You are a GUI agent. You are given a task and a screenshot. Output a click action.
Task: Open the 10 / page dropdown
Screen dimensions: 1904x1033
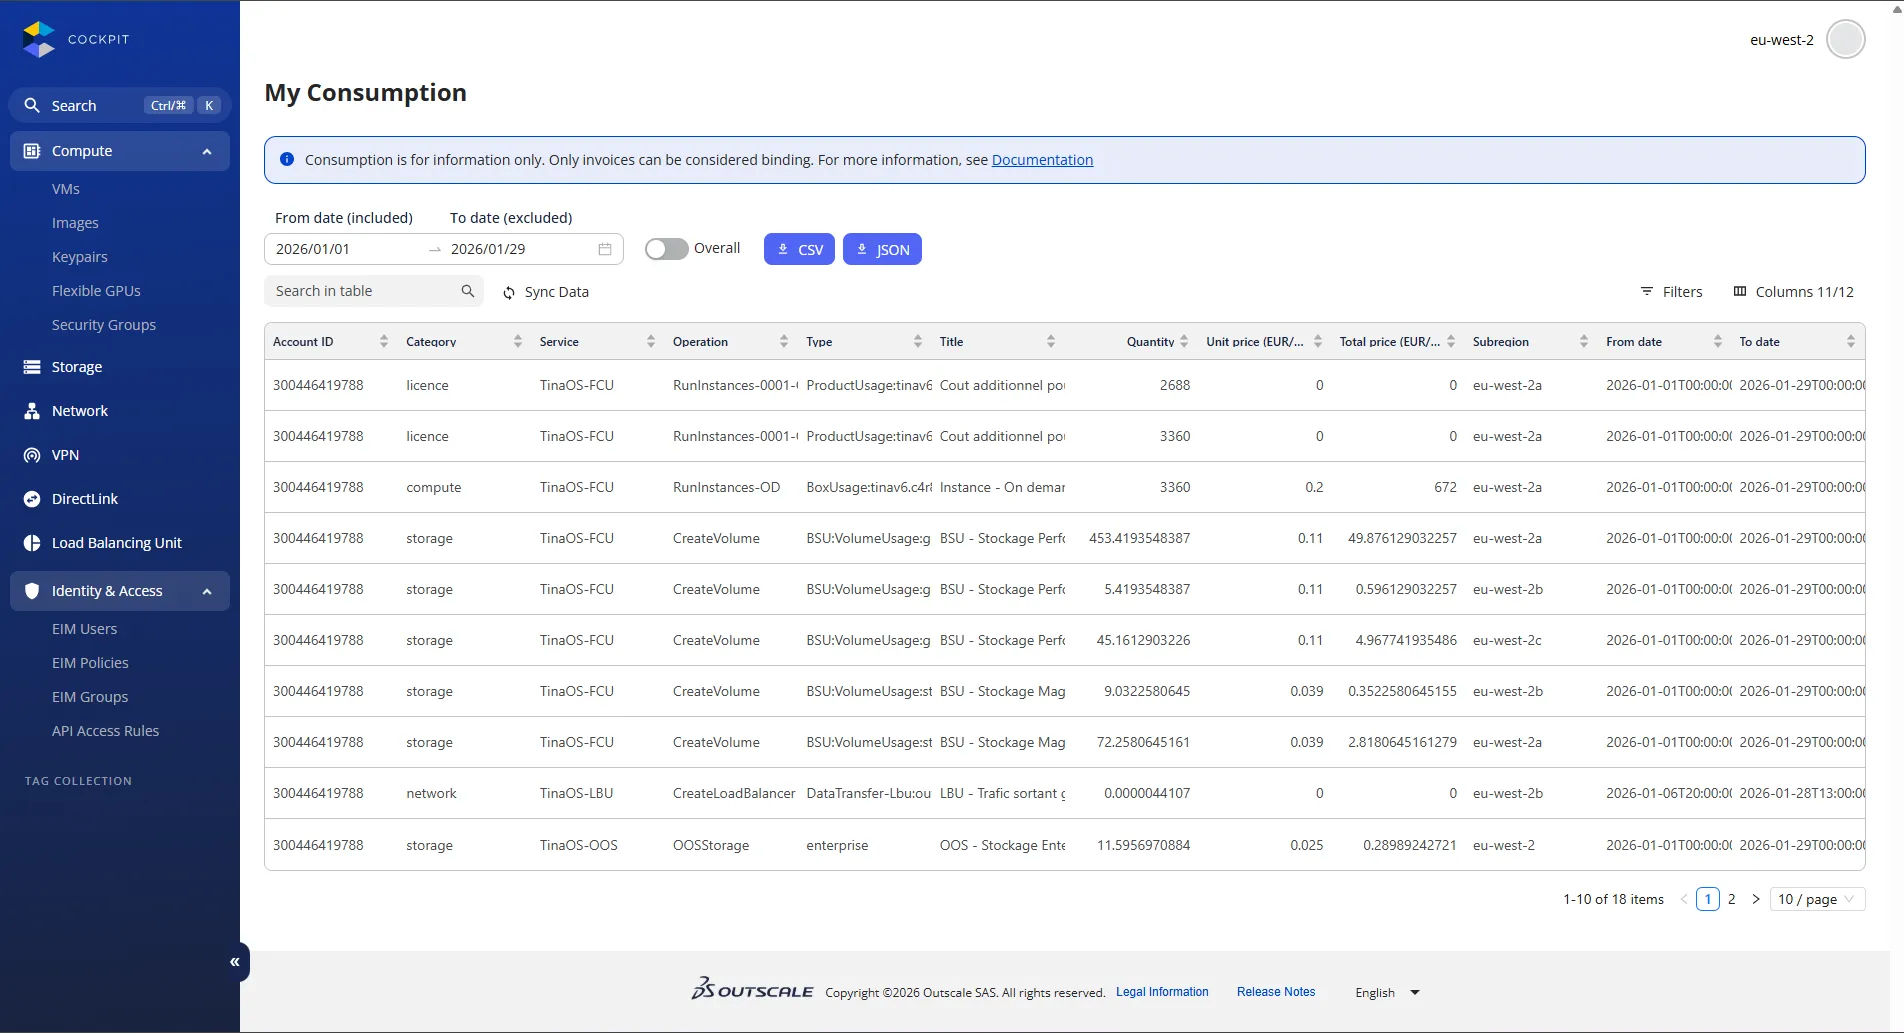click(1817, 899)
